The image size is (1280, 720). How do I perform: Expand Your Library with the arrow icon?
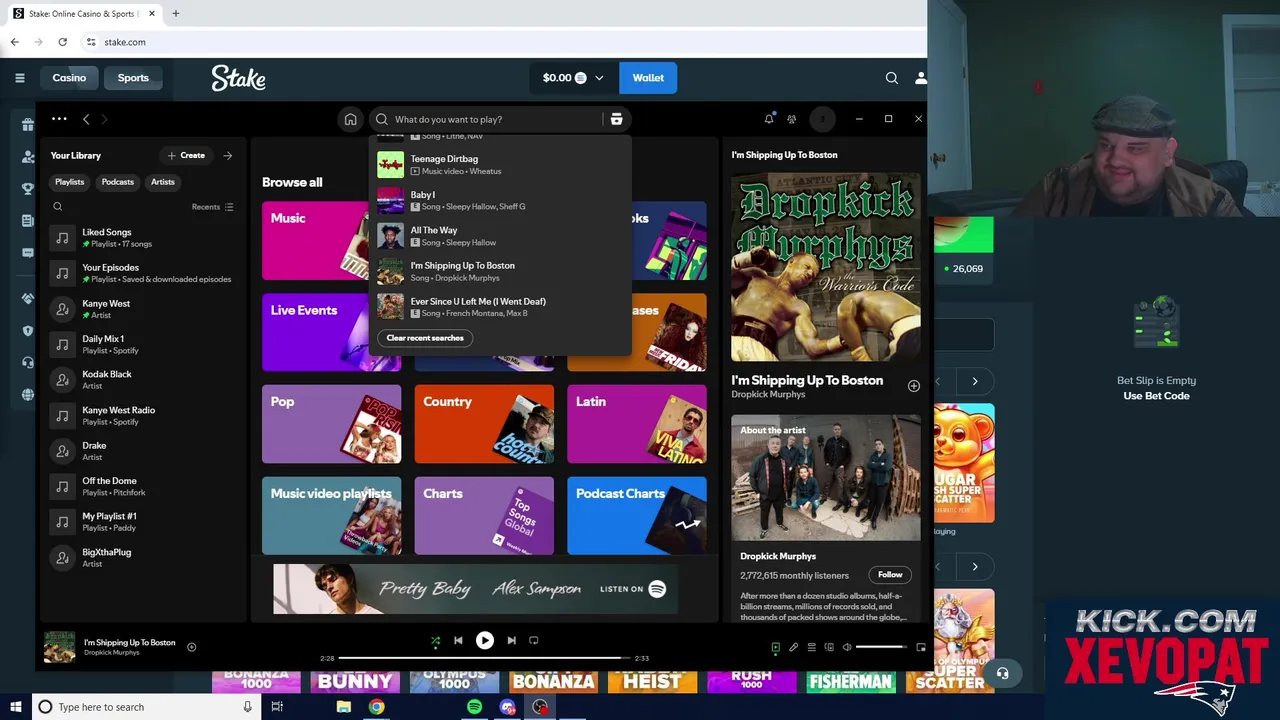(228, 155)
